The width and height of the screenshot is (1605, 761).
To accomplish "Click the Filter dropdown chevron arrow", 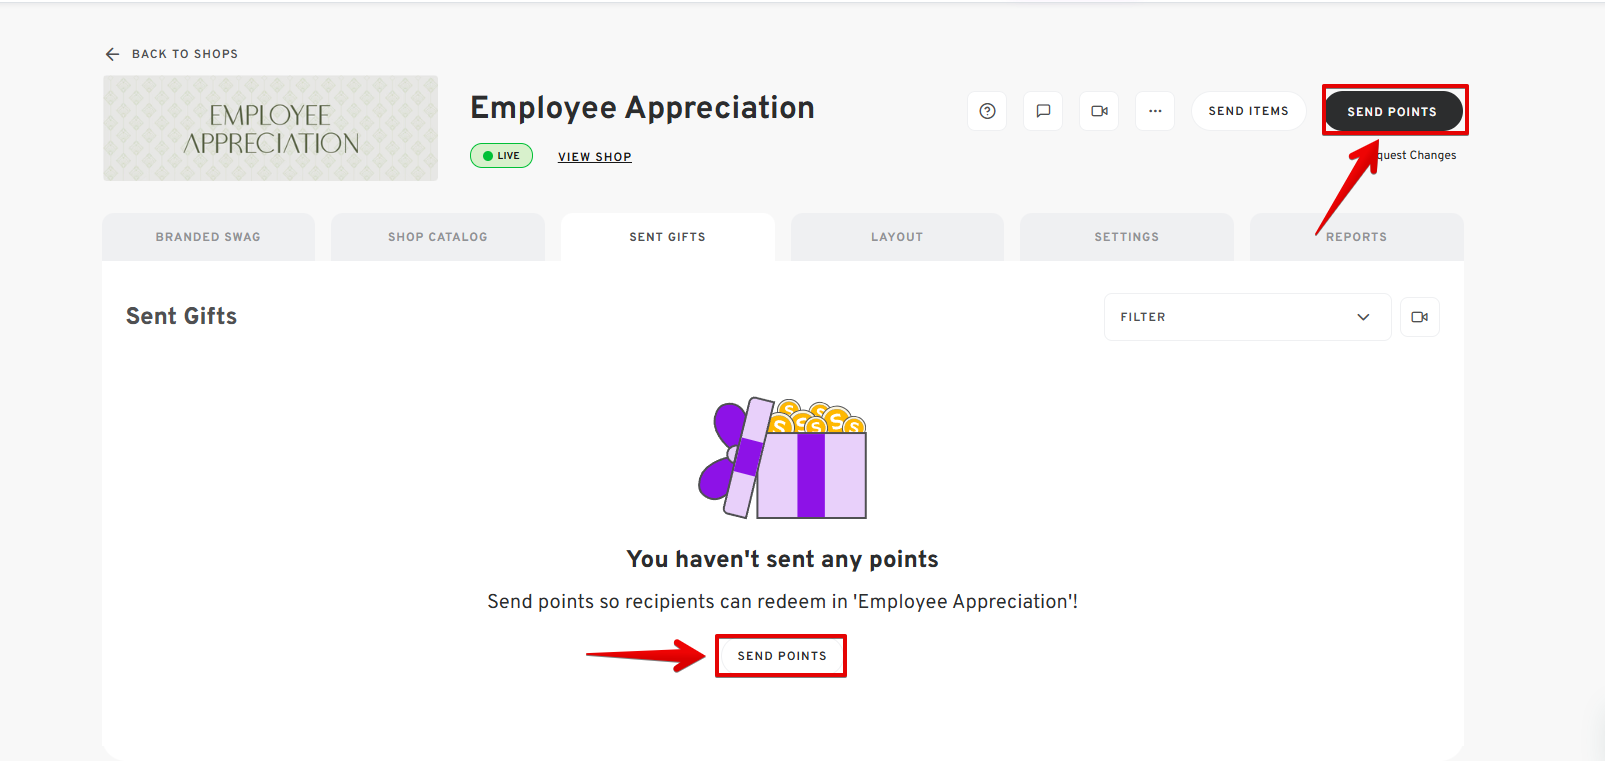I will coord(1363,317).
